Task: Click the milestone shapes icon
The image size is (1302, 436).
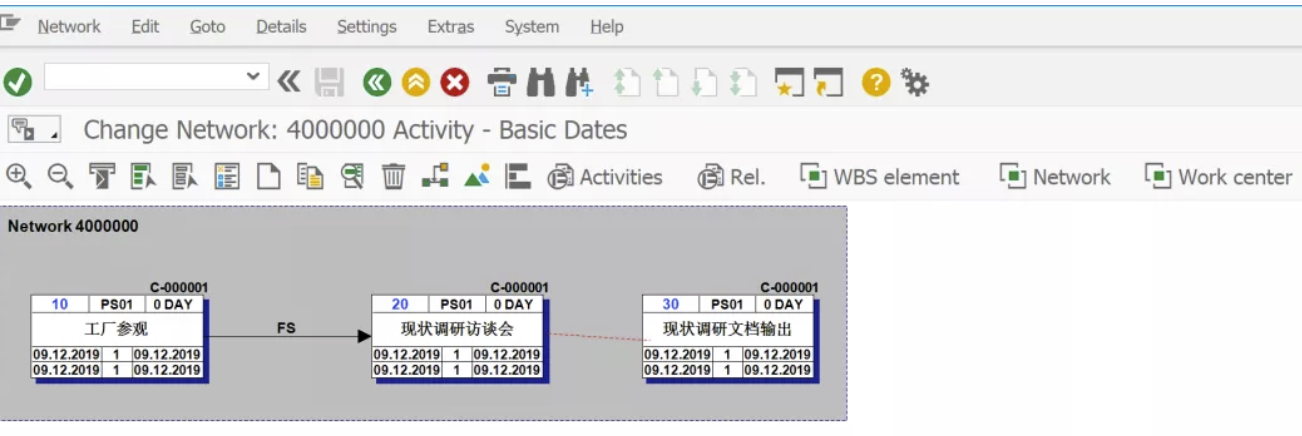Action: (x=477, y=176)
